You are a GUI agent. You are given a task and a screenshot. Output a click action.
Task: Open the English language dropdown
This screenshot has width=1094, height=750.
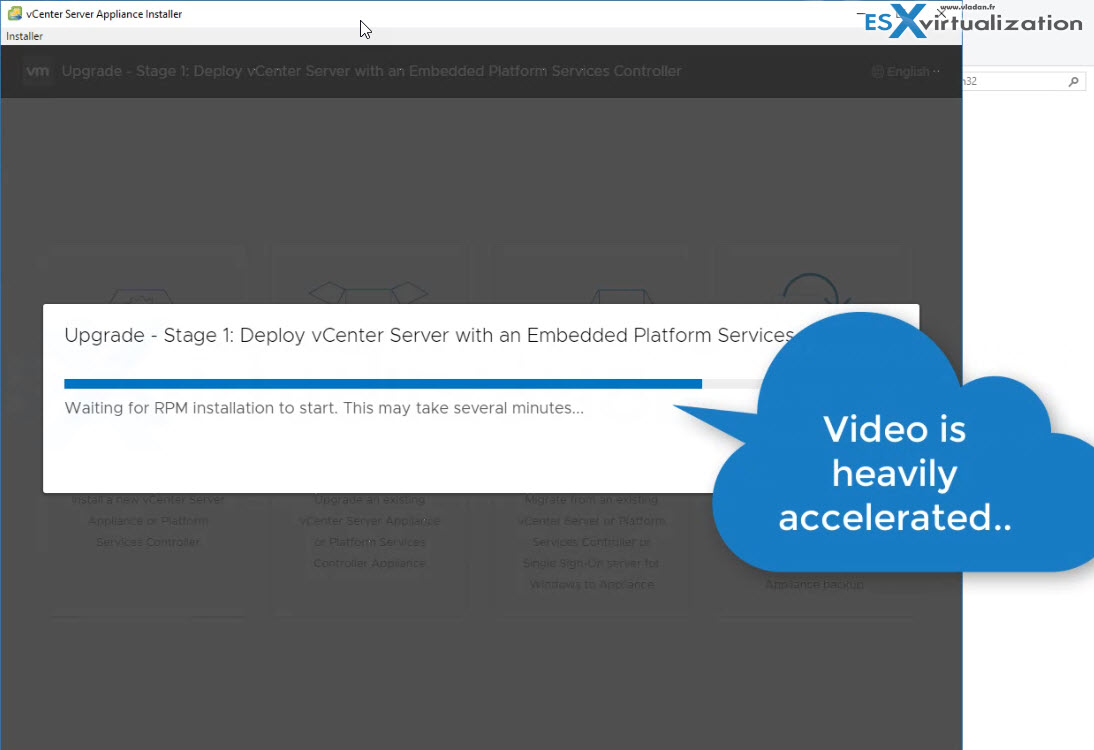pyautogui.click(x=906, y=71)
